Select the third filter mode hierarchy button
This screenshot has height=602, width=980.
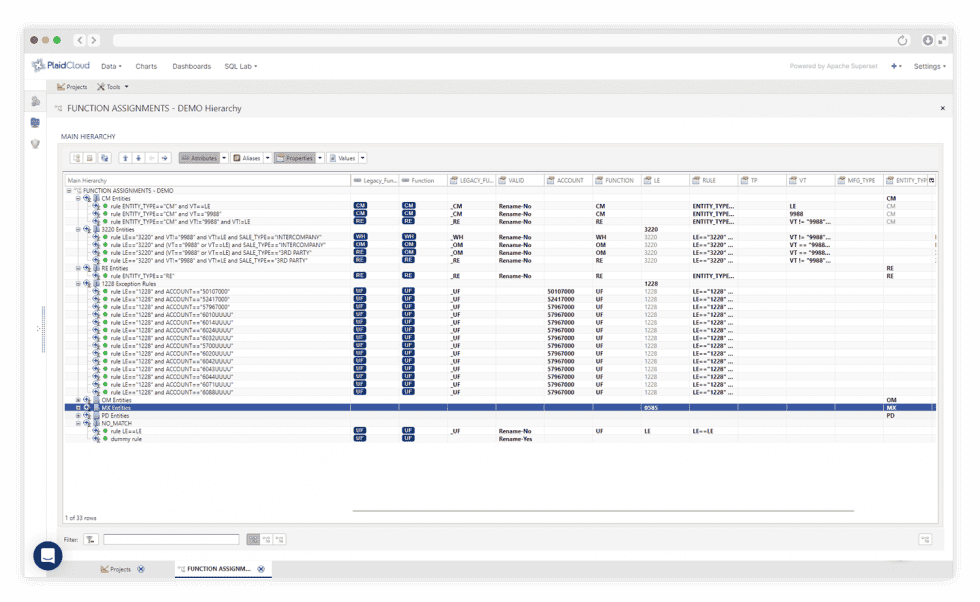coord(279,539)
